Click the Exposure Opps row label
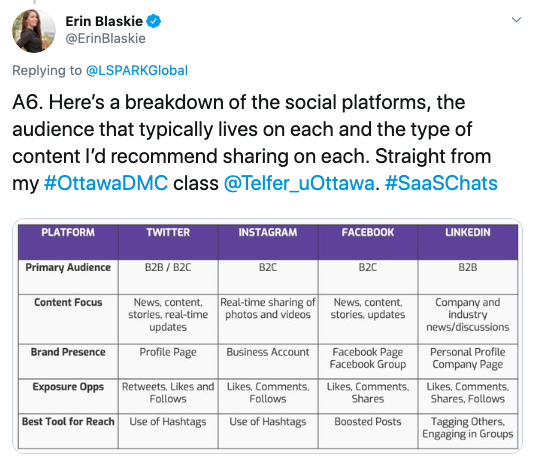The height and width of the screenshot is (467, 536). tap(68, 387)
